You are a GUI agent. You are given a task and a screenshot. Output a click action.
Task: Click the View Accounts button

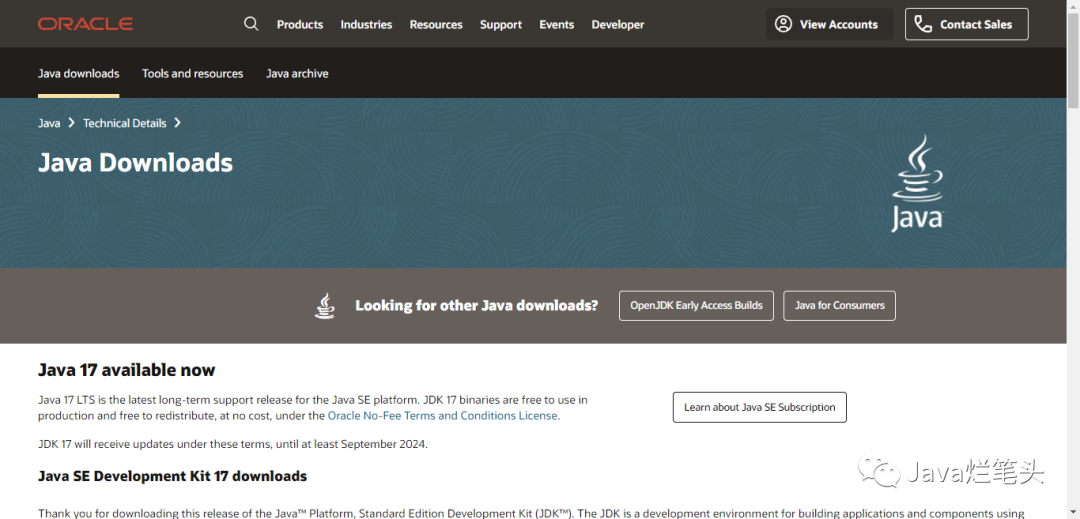coord(829,24)
